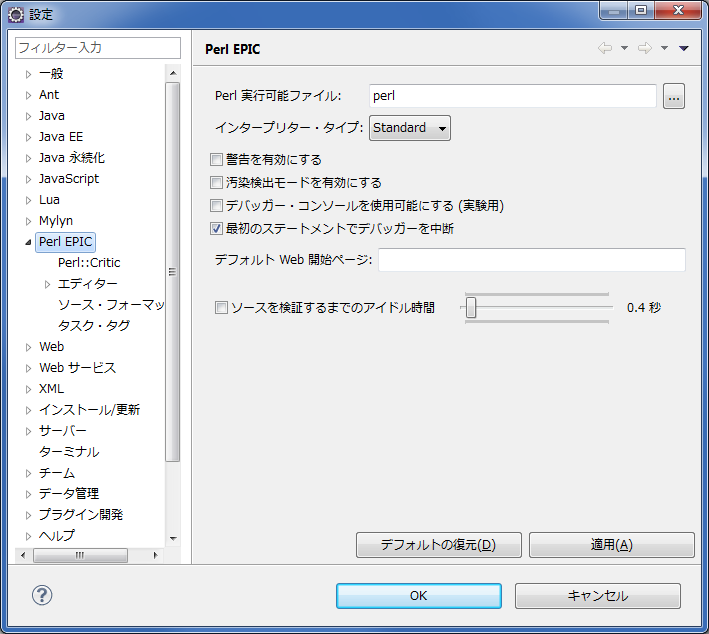
Task: Open the forward history dropdown arrow
Action: (x=664, y=48)
